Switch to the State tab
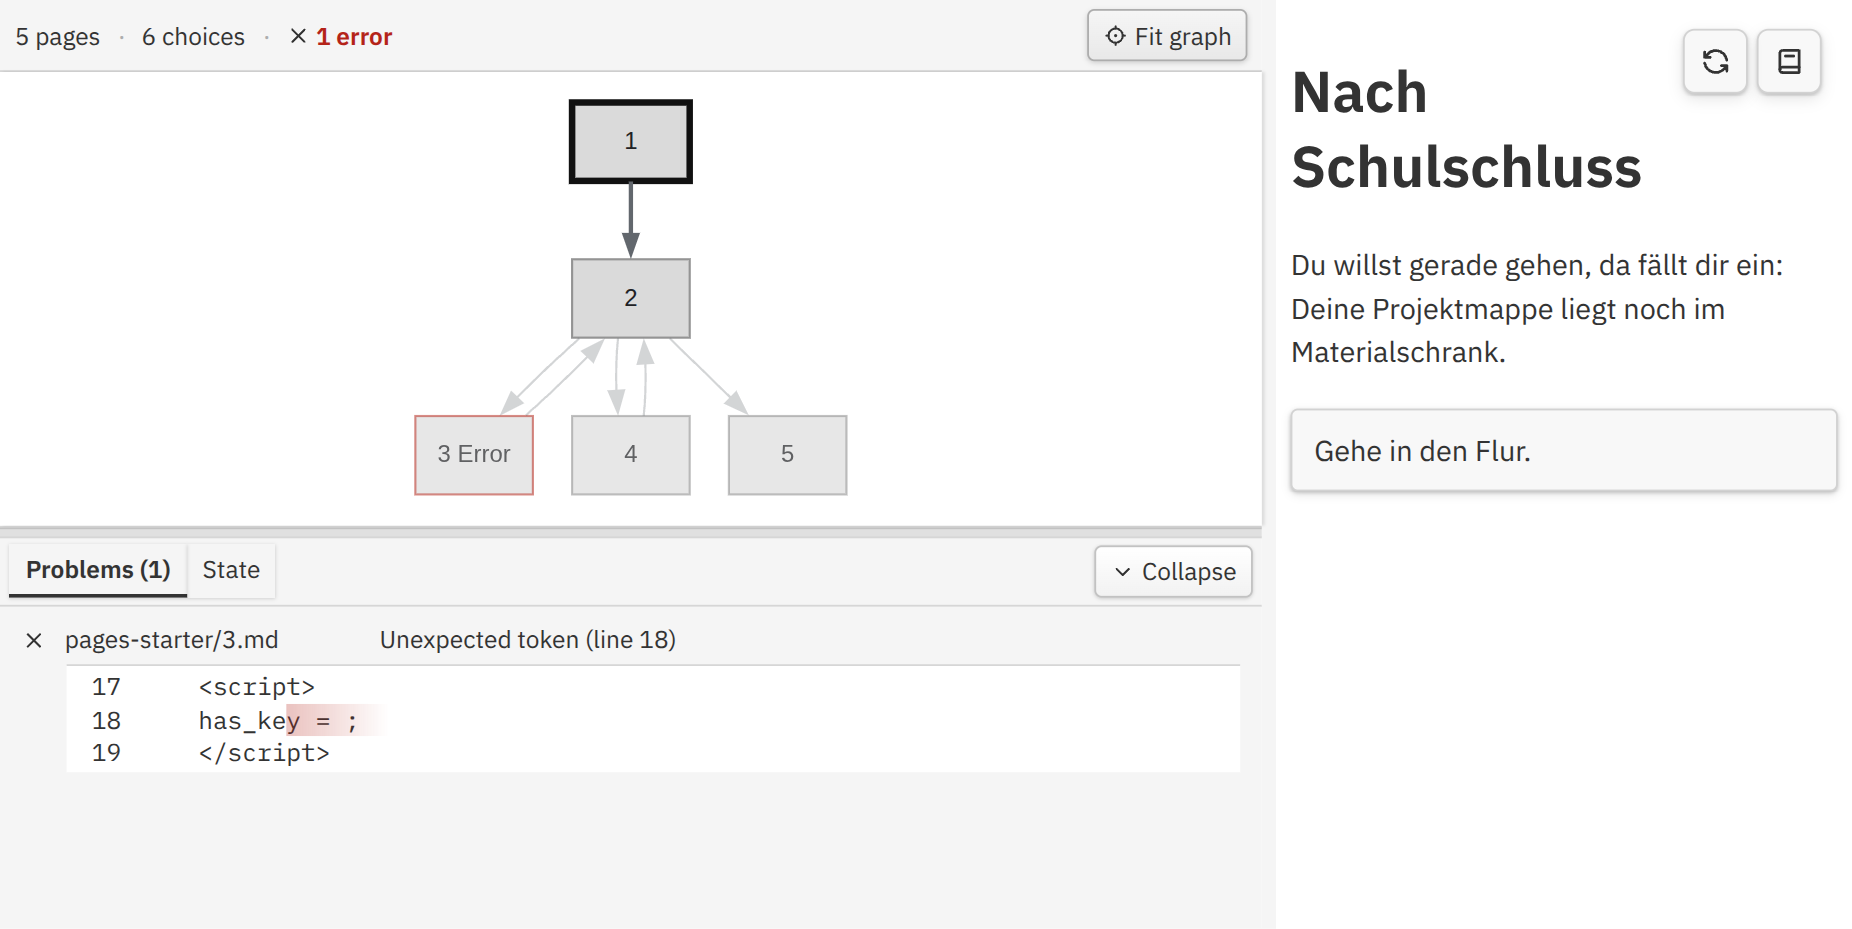Viewport: 1852px width, 929px height. [x=231, y=570]
